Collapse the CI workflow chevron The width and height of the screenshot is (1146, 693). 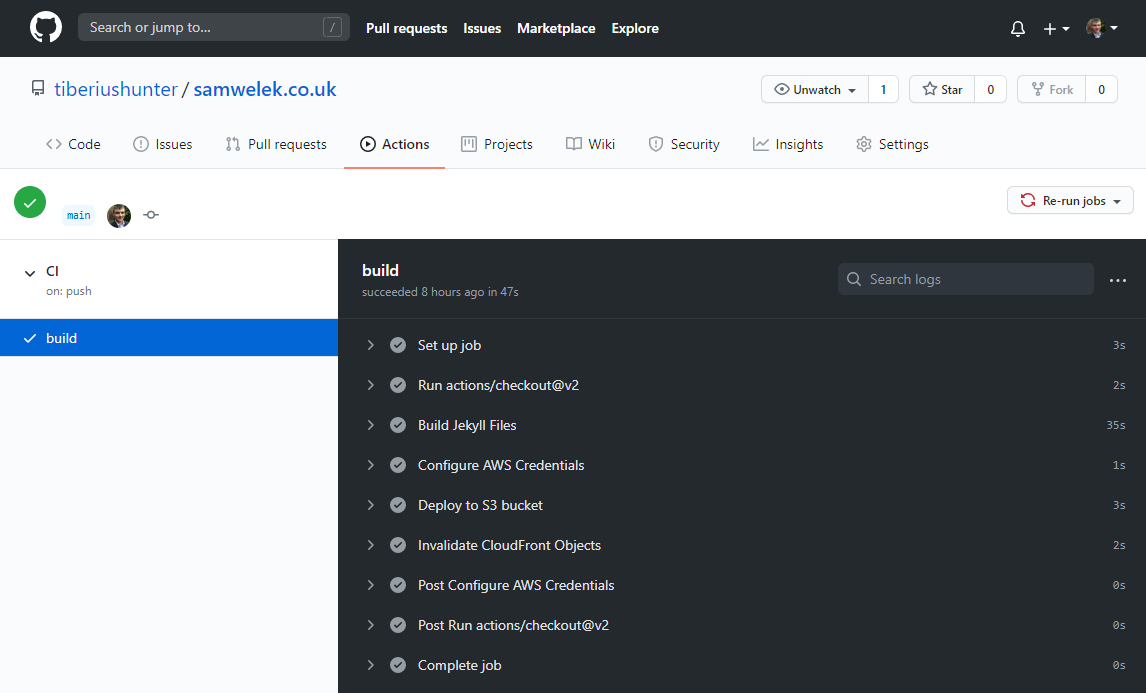(30, 273)
